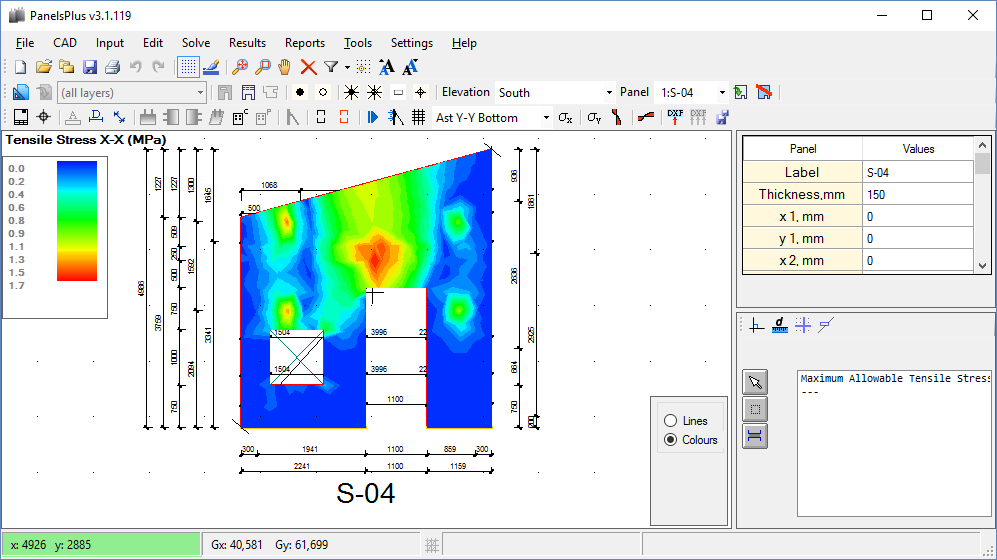This screenshot has height=560, width=997.
Task: Select the Lines radio button
Action: (670, 421)
